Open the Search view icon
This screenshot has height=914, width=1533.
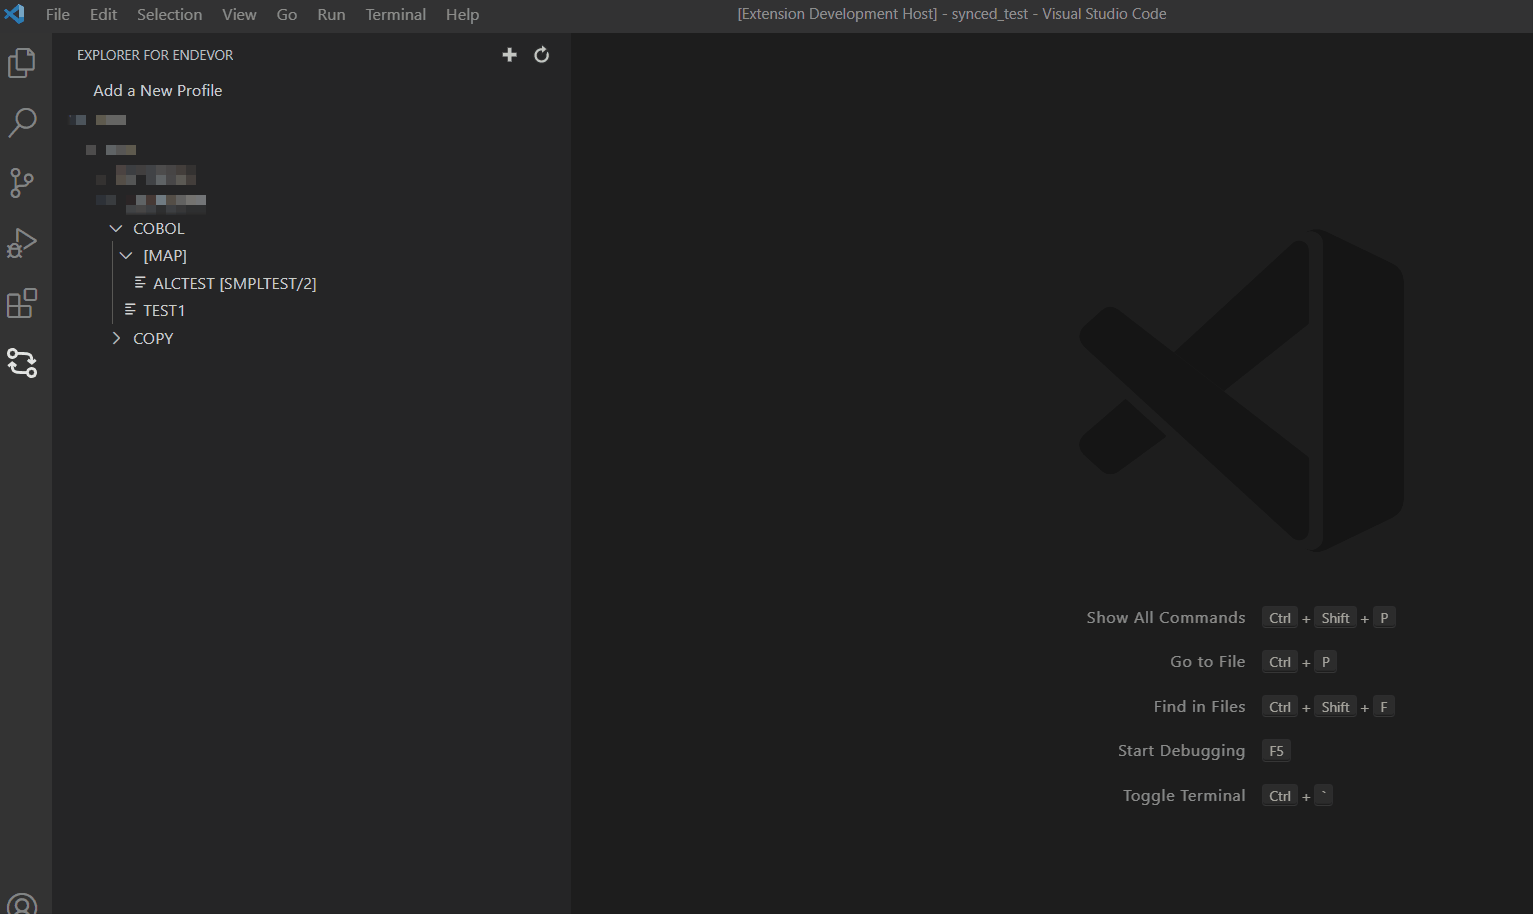click(22, 123)
